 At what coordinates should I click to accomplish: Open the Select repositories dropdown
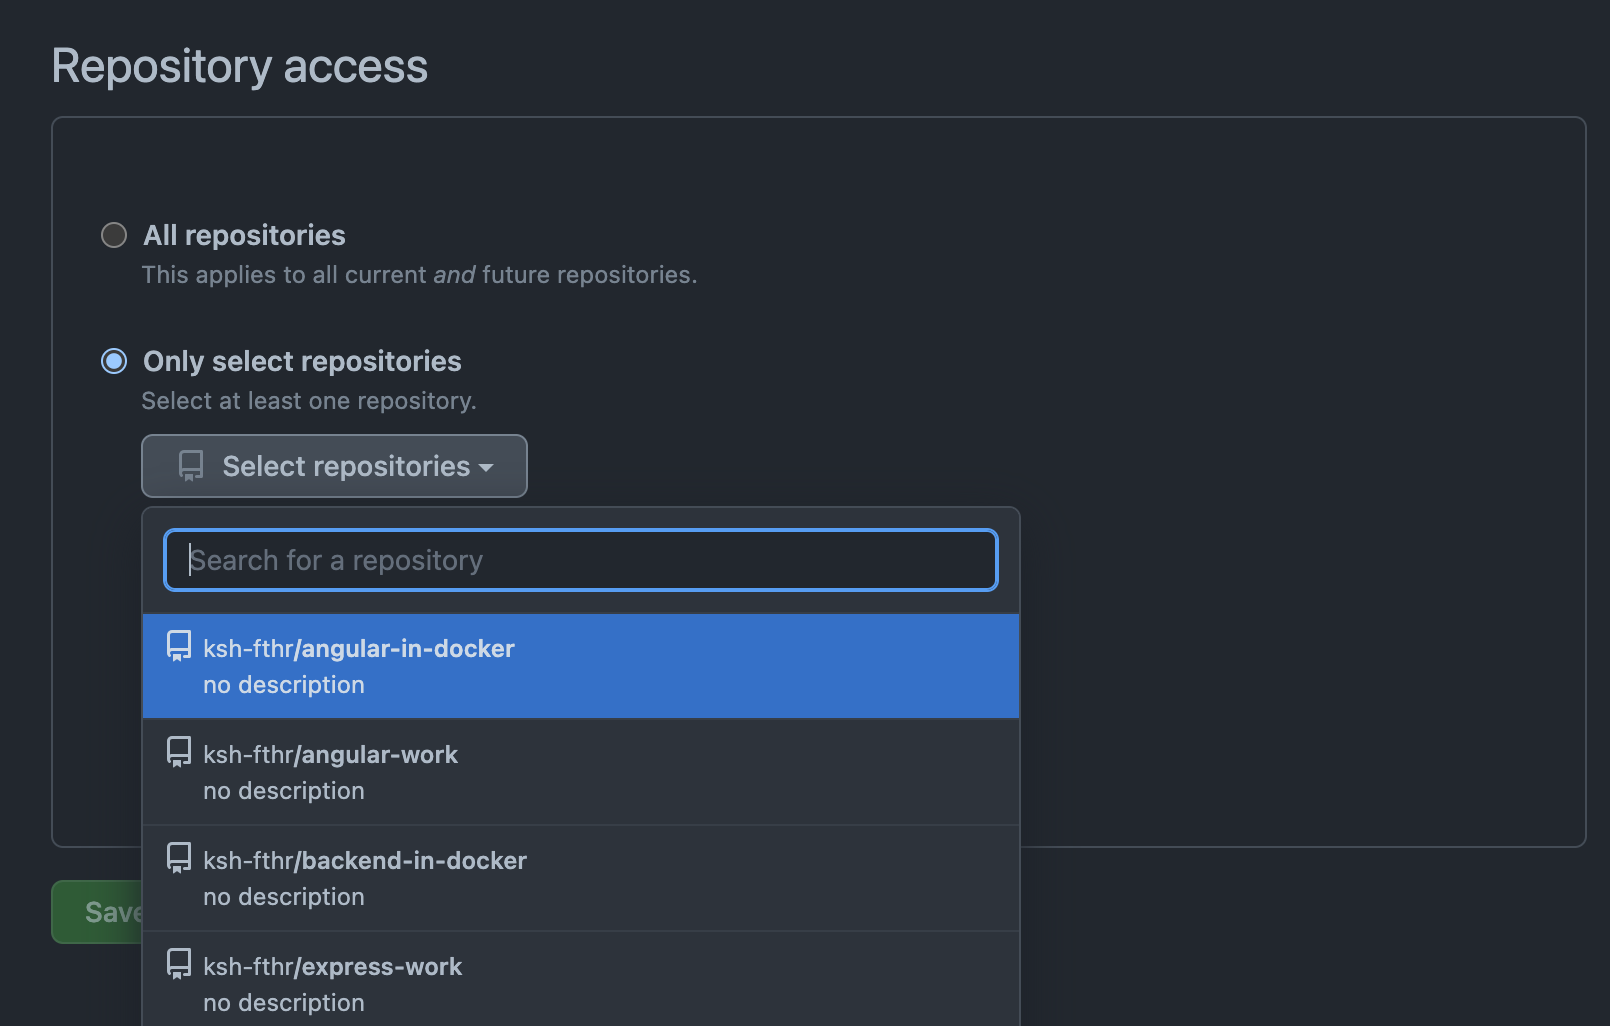(x=334, y=466)
